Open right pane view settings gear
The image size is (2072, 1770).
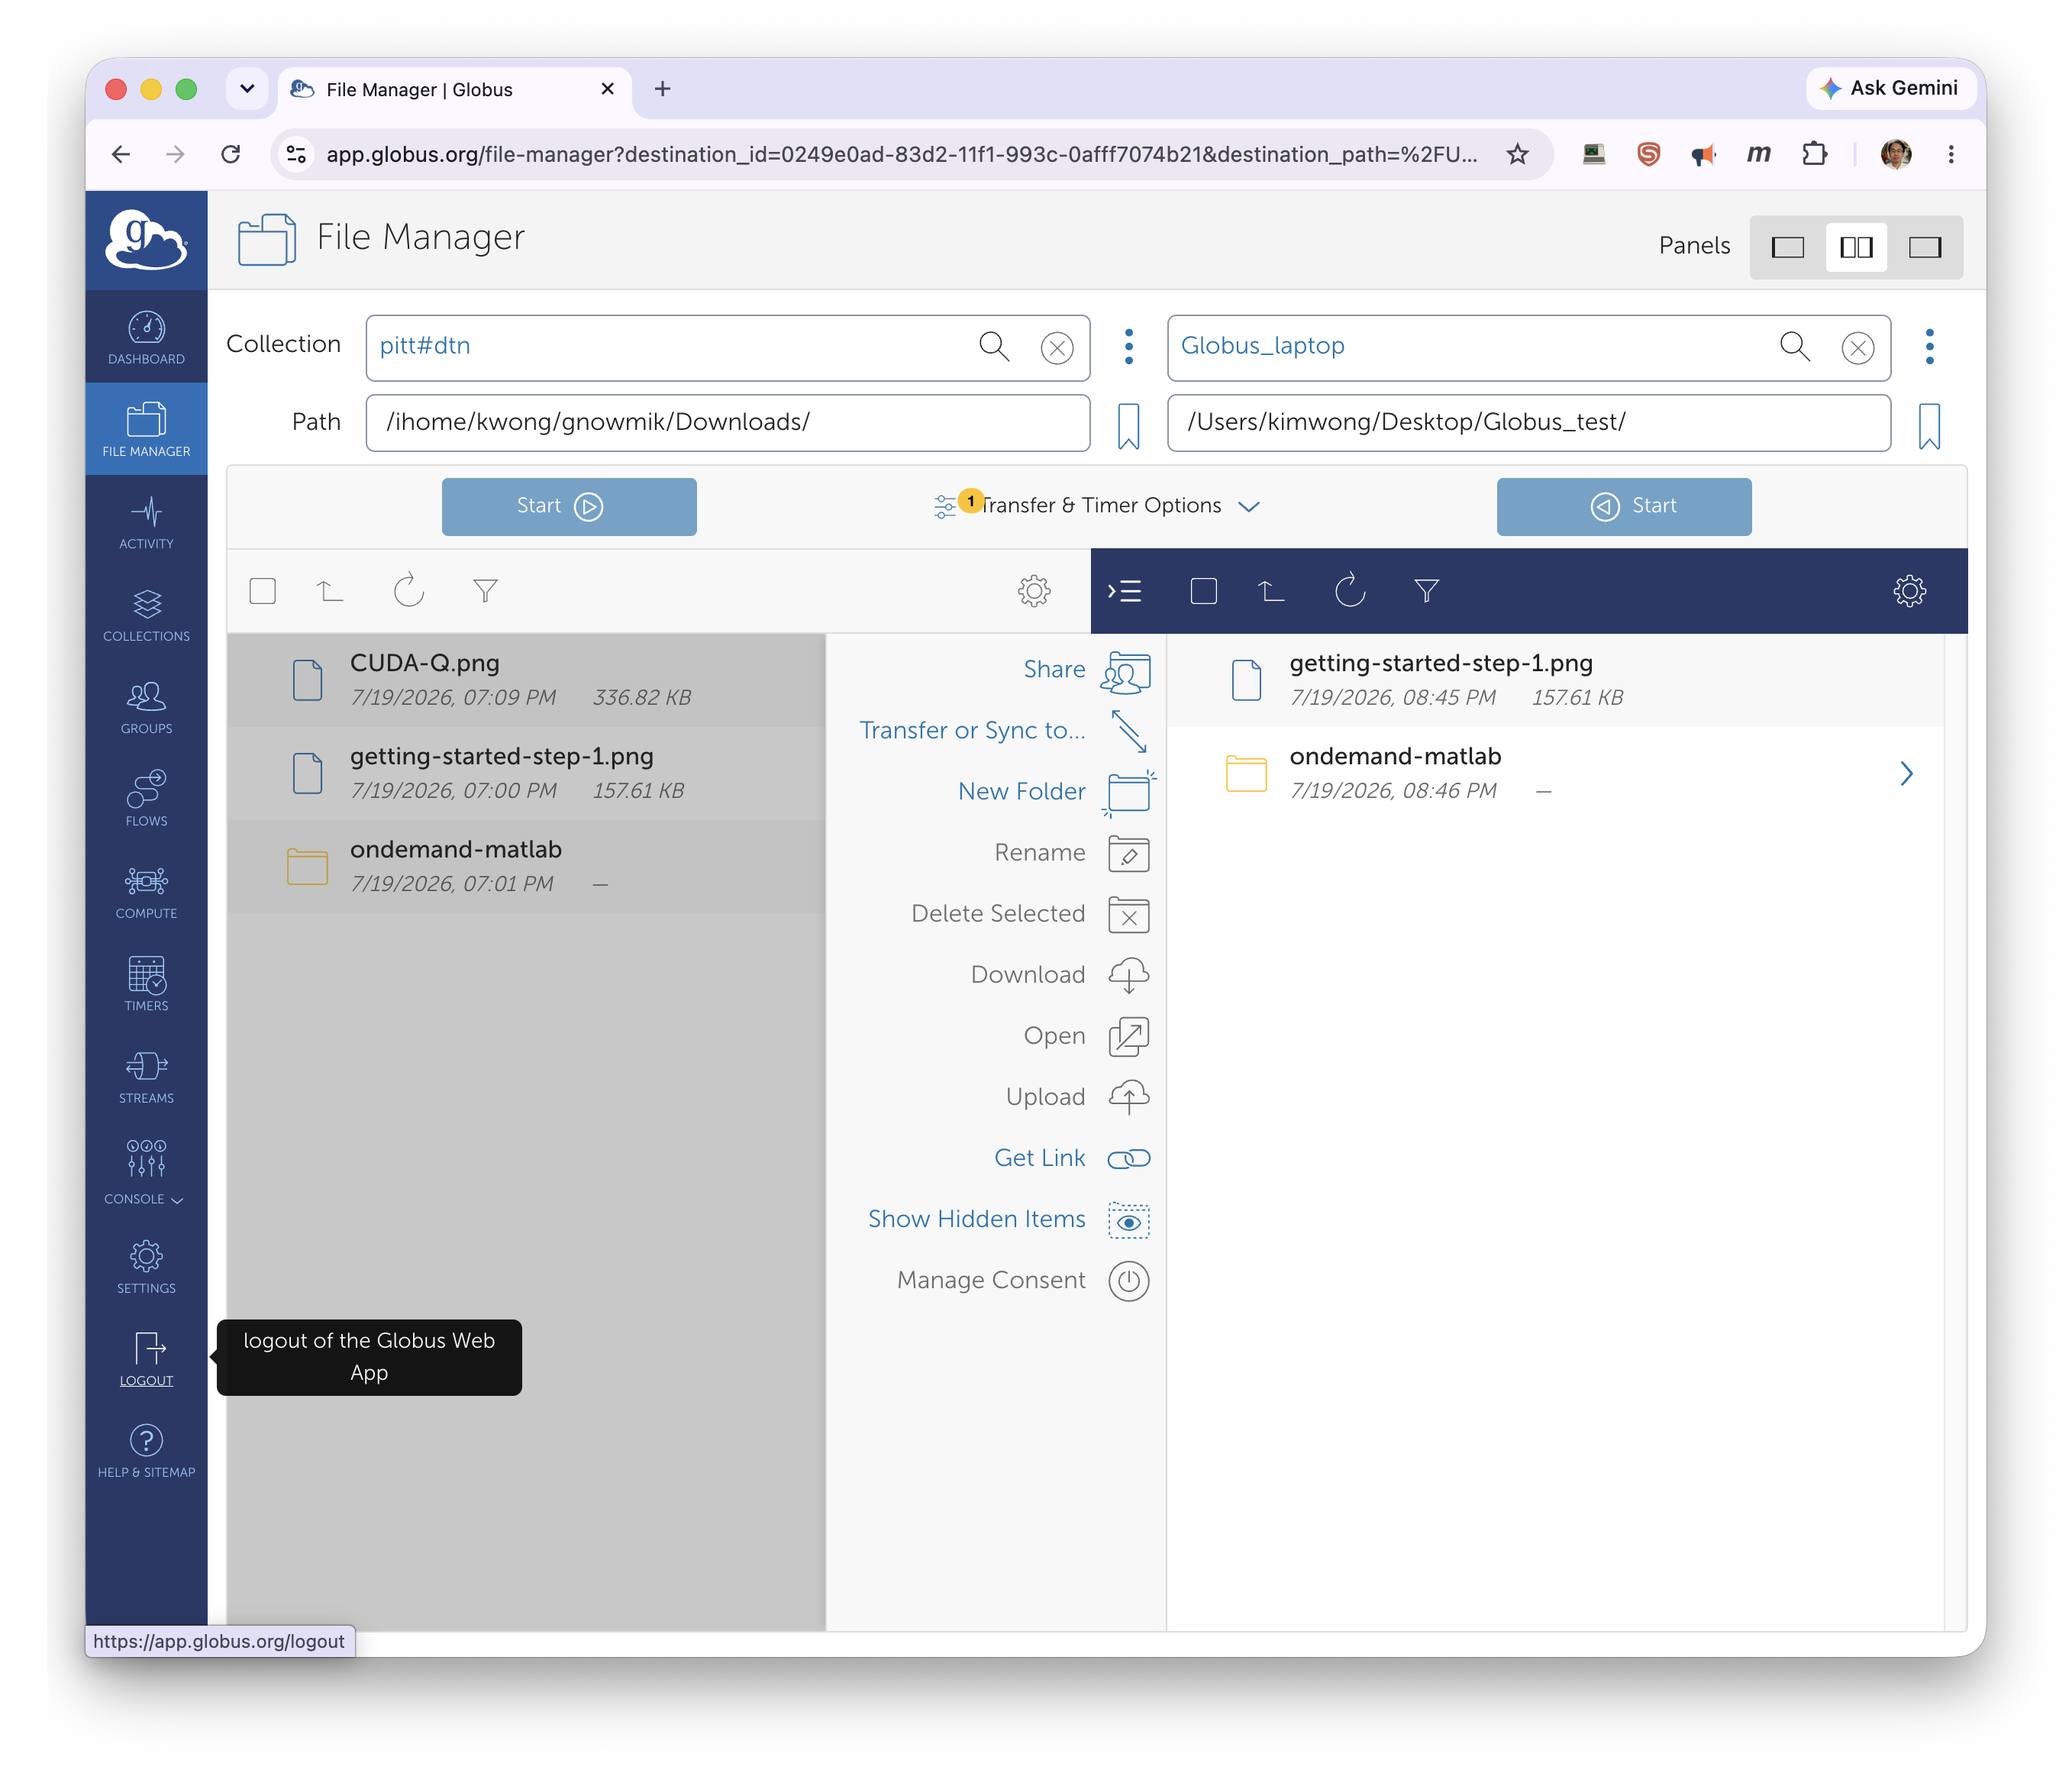pyautogui.click(x=1909, y=591)
